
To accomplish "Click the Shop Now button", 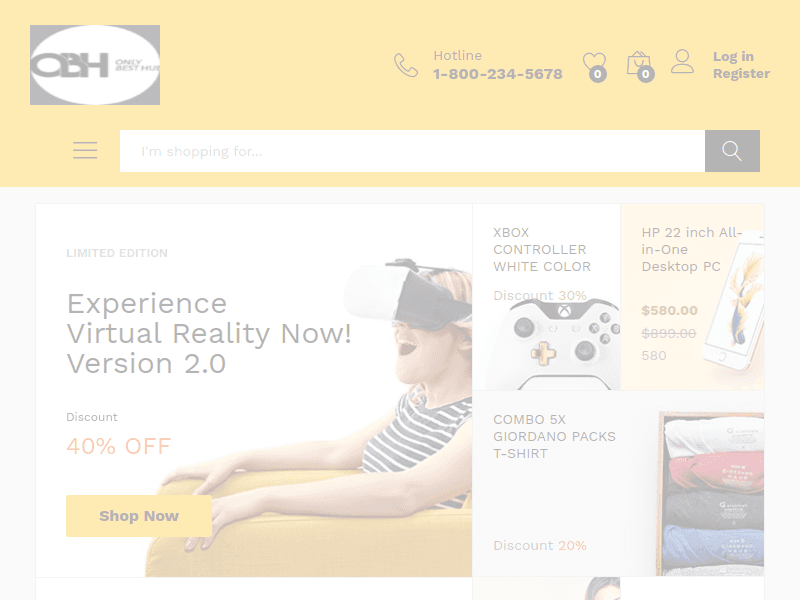I will (139, 516).
